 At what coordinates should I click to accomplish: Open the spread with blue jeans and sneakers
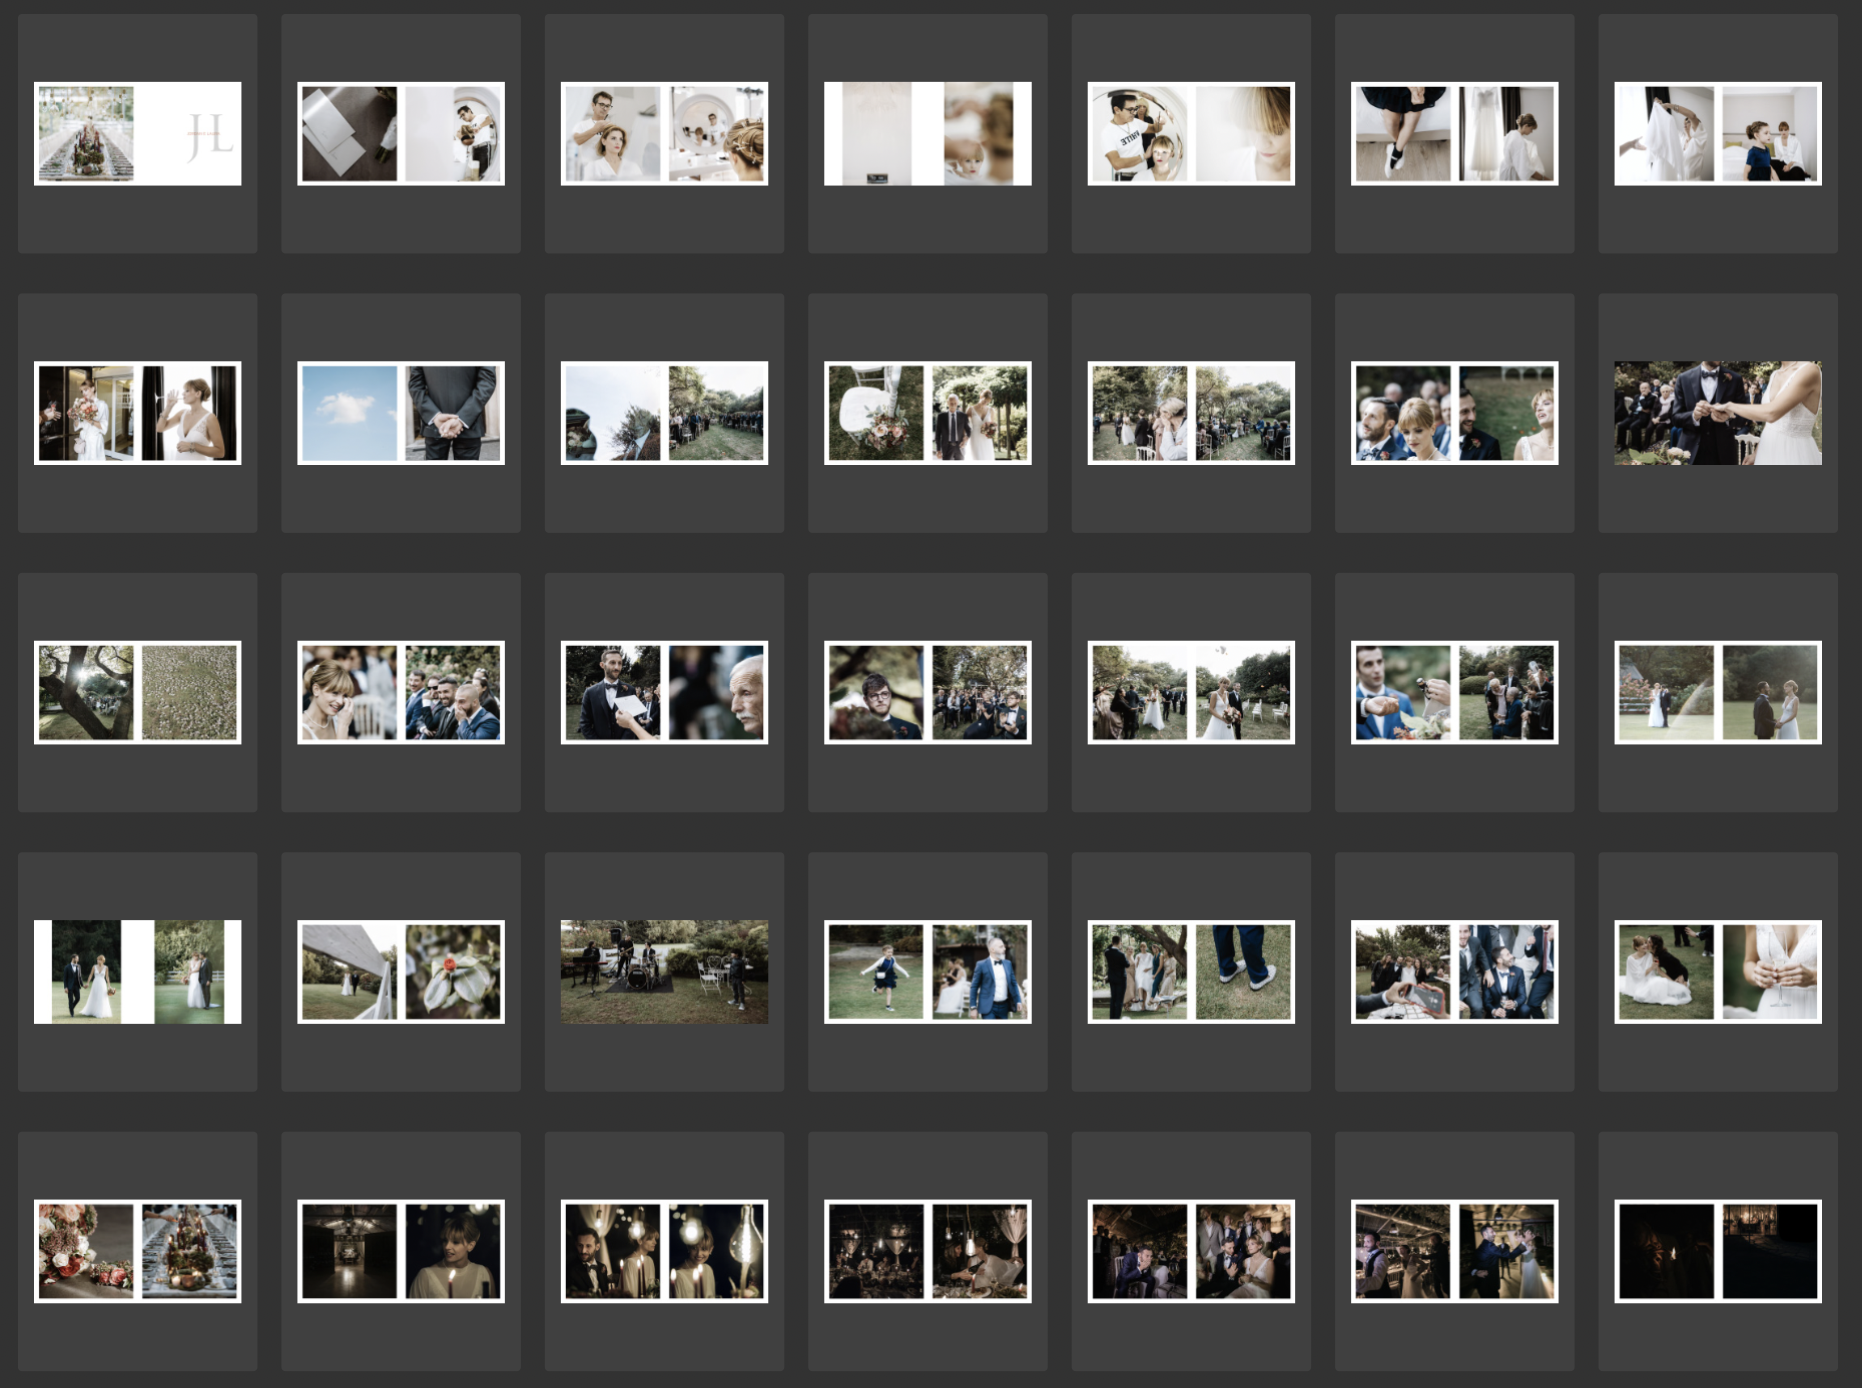[1190, 972]
